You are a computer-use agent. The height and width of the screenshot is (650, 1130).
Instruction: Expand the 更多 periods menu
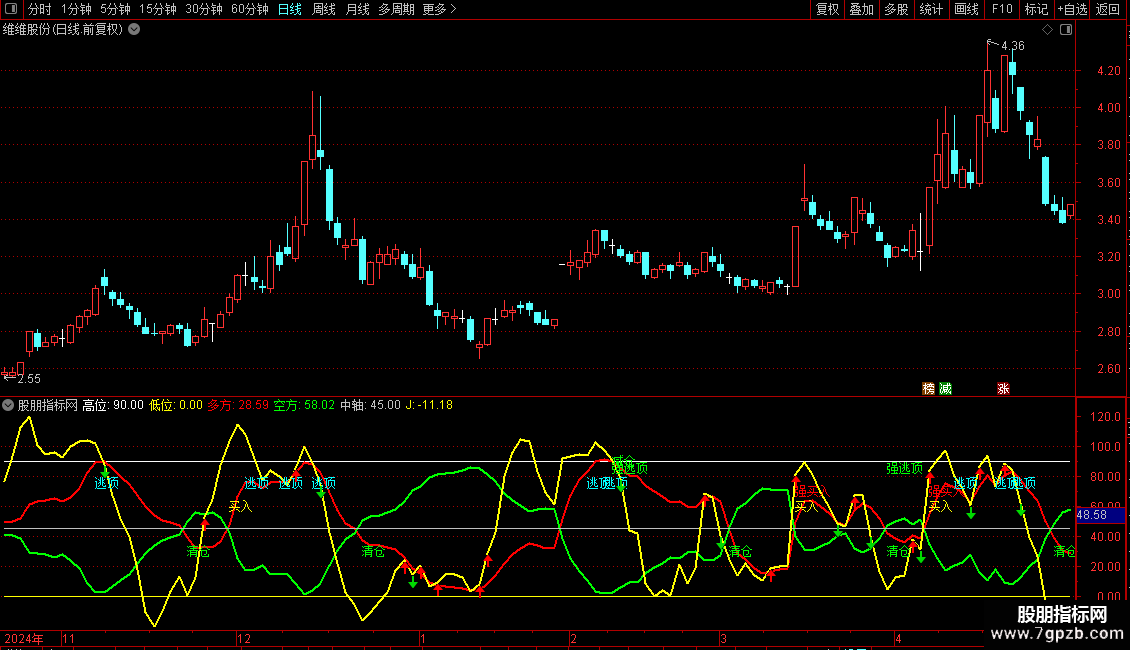(439, 10)
